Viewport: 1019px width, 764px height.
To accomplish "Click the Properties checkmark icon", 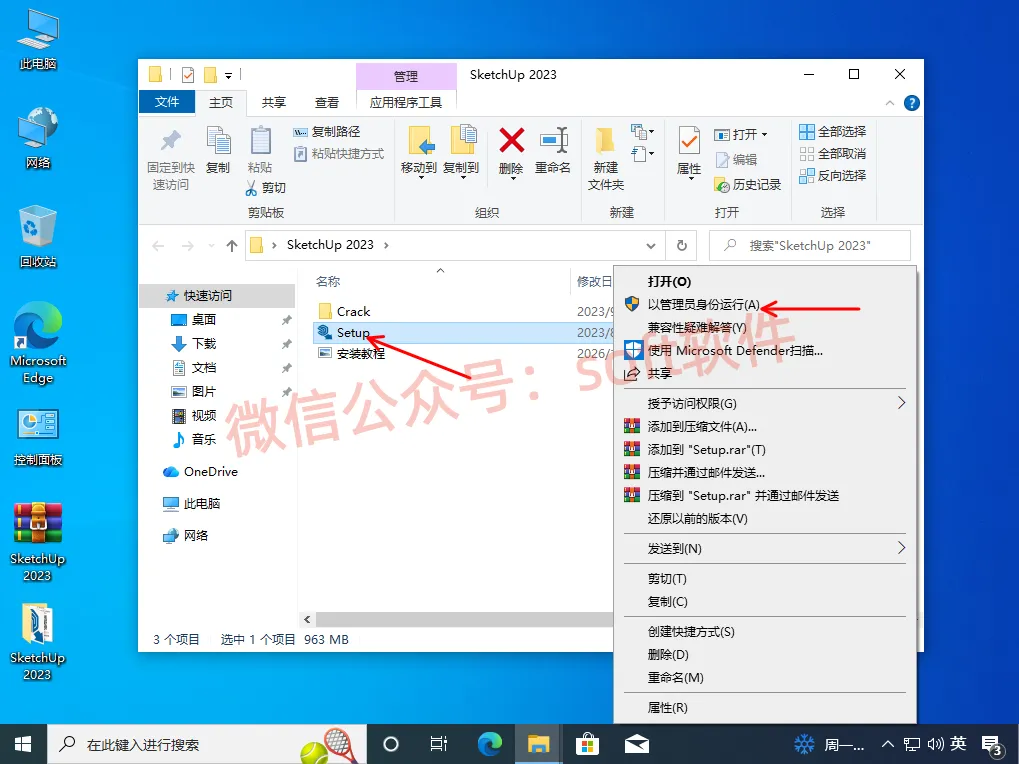I will tap(689, 140).
